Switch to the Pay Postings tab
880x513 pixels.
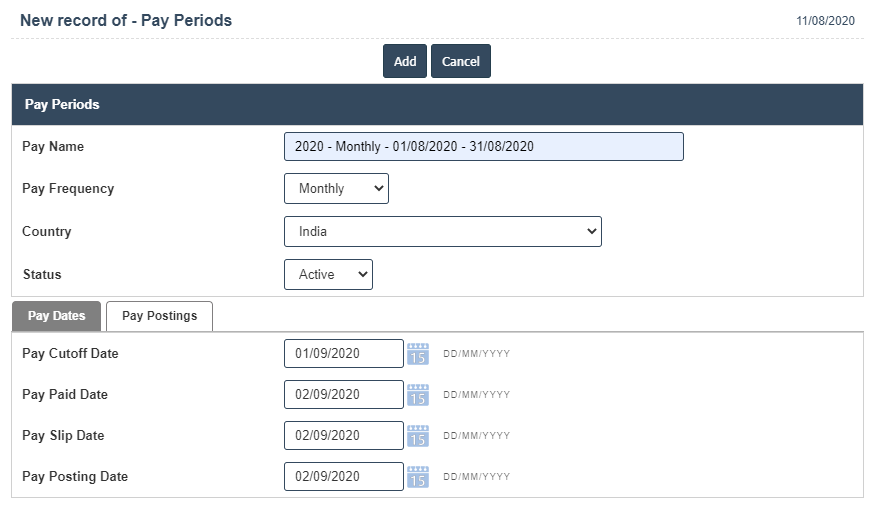pos(159,316)
